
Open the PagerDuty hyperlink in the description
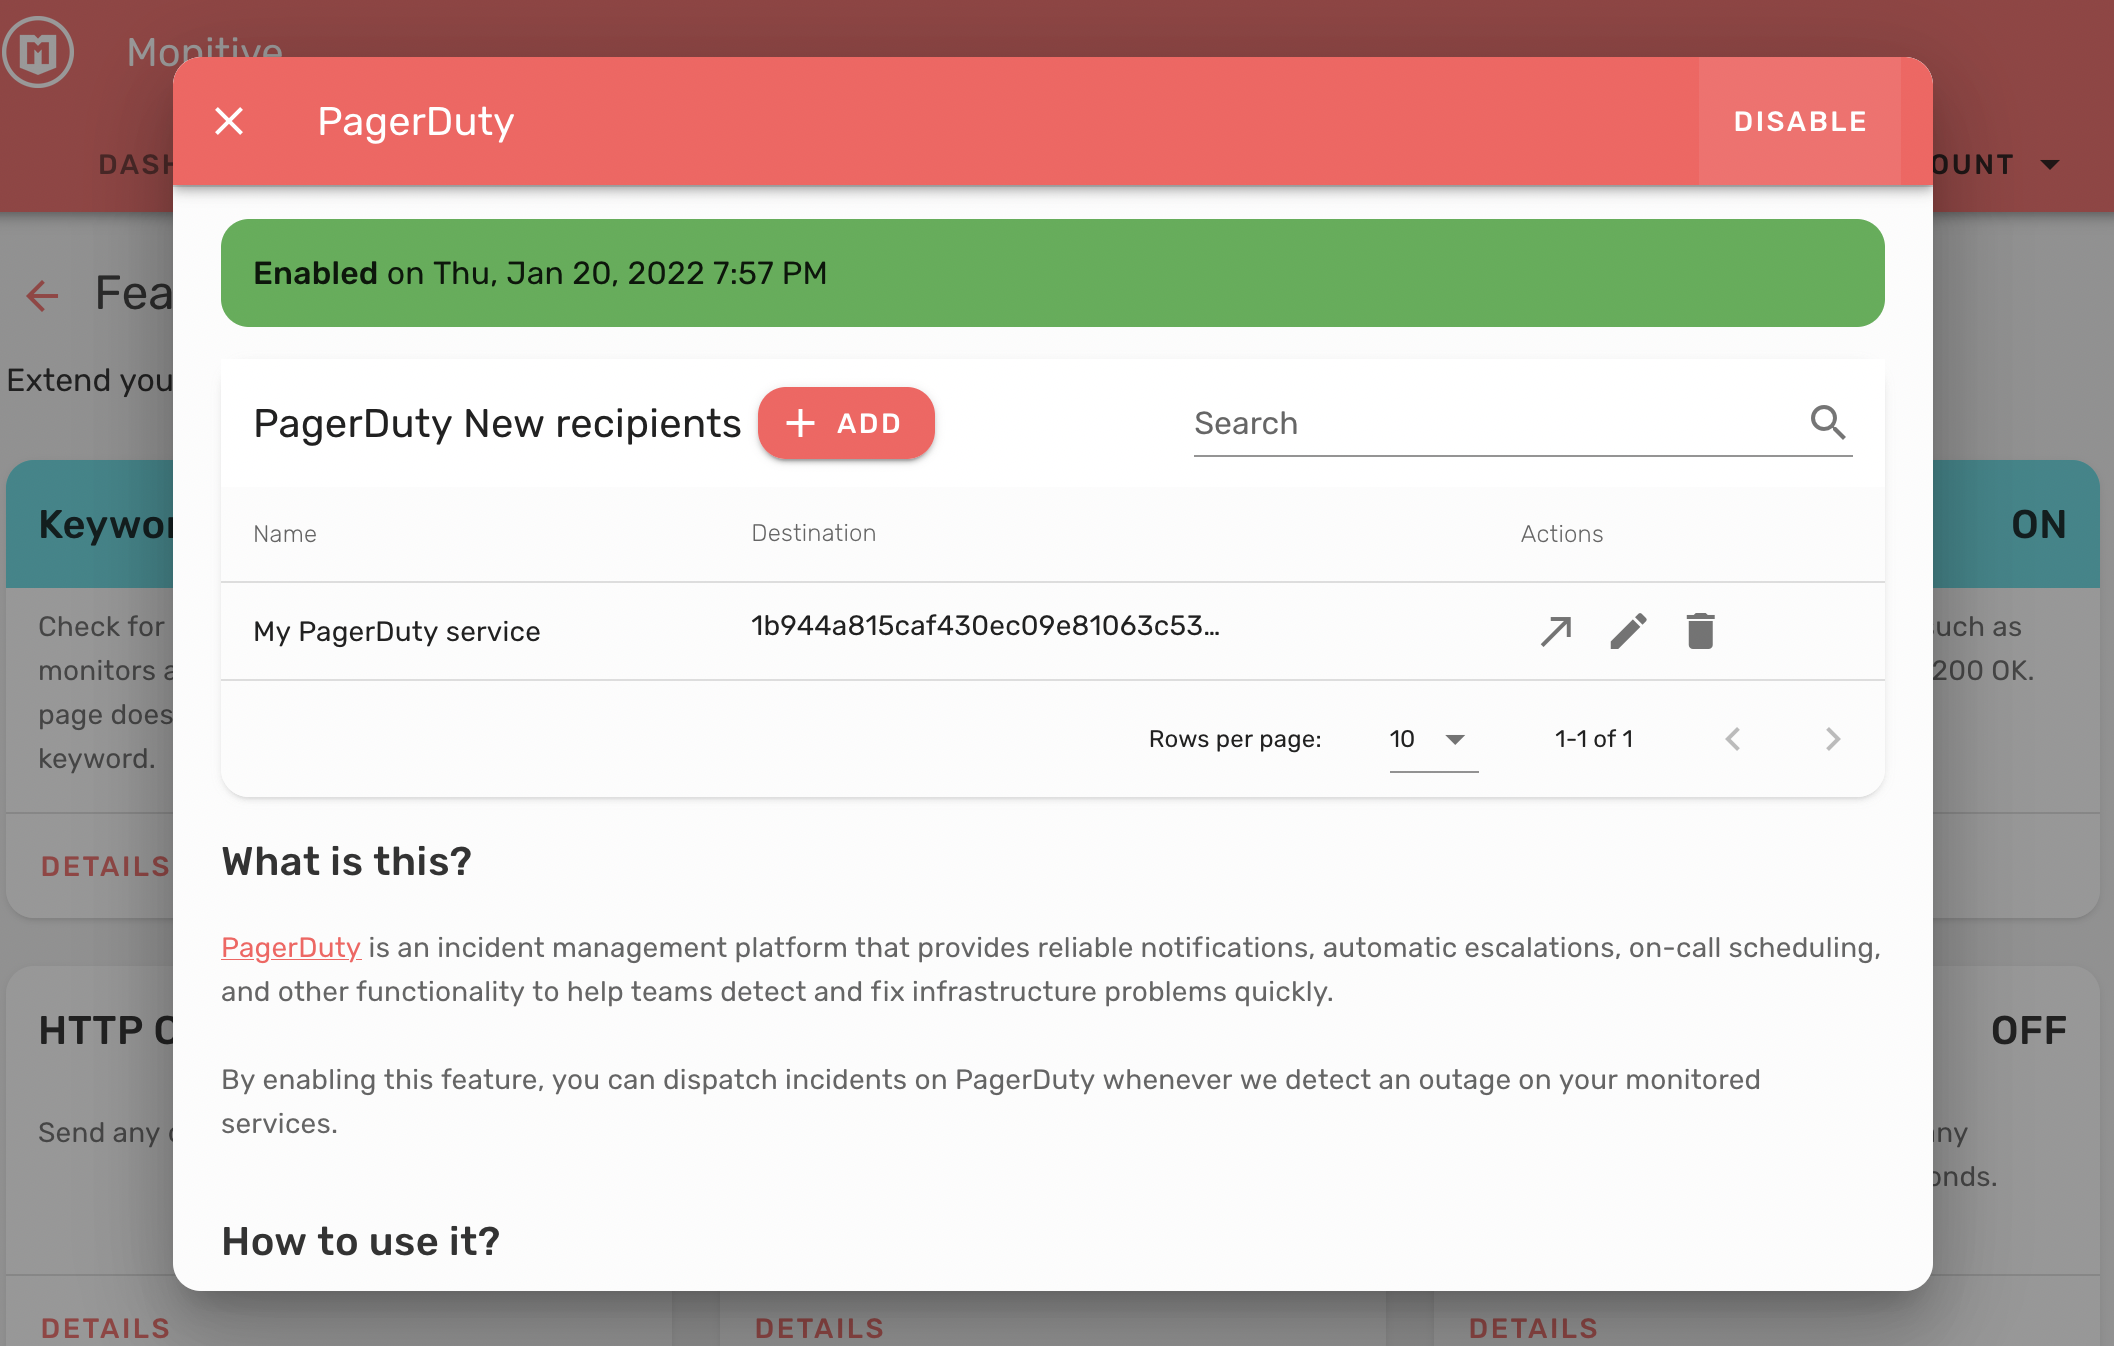click(290, 947)
